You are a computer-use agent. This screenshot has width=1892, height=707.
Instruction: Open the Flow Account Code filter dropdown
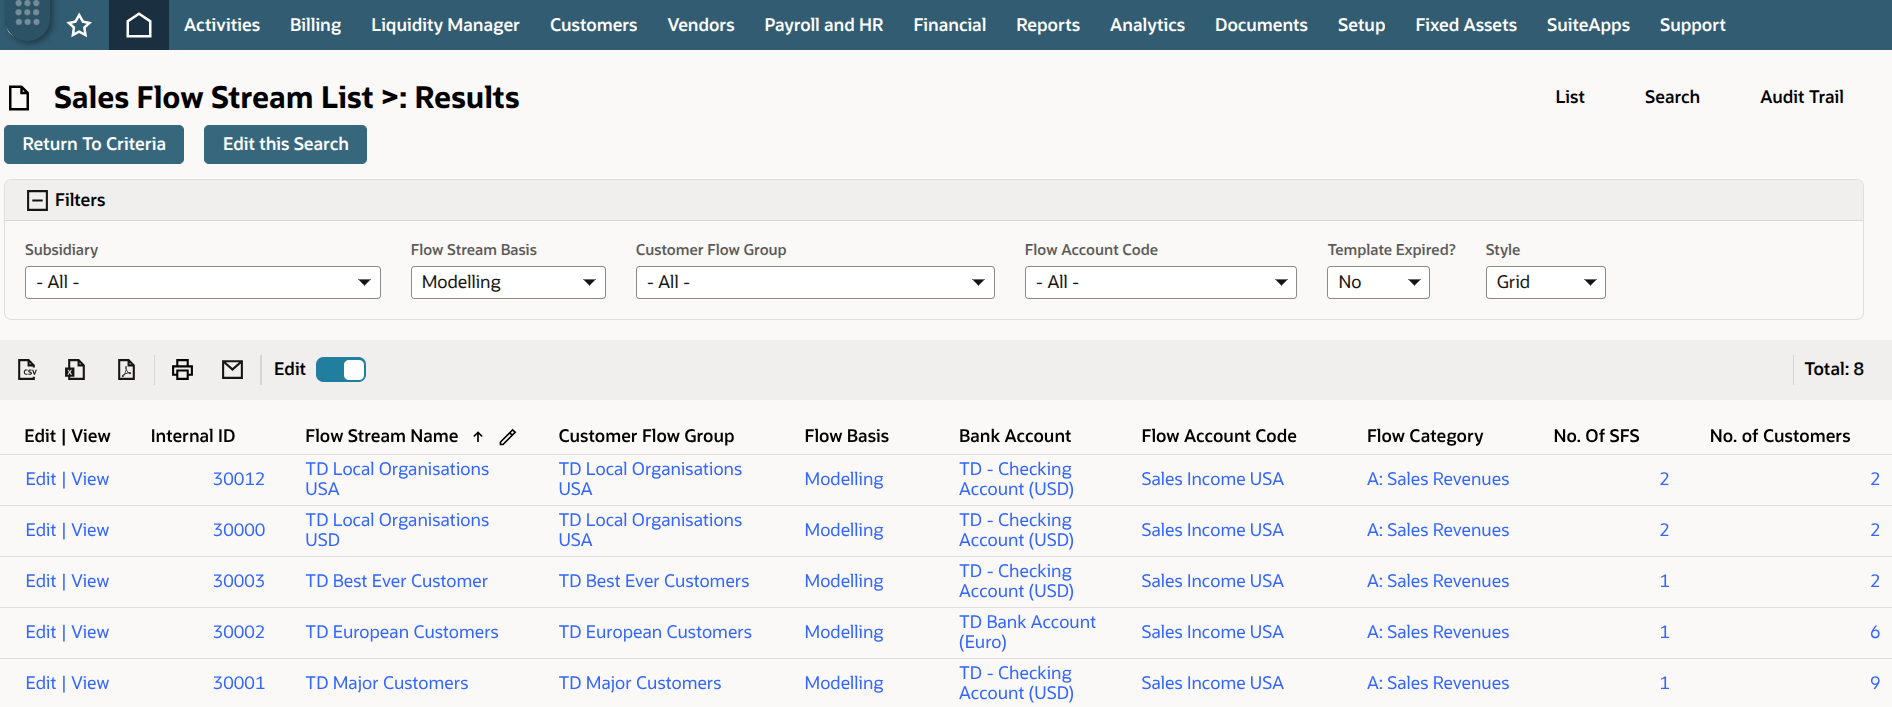pyautogui.click(x=1161, y=283)
